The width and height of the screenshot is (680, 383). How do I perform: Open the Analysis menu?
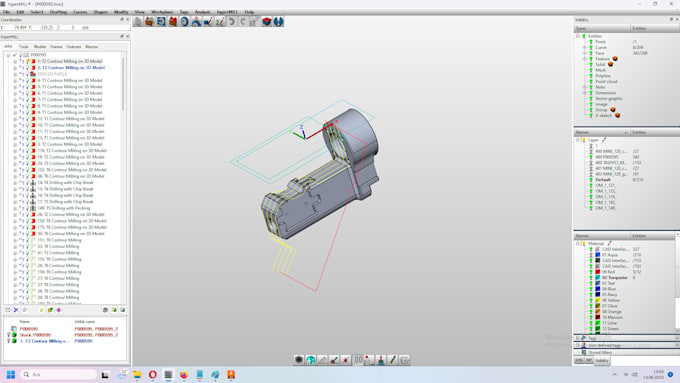[x=203, y=12]
